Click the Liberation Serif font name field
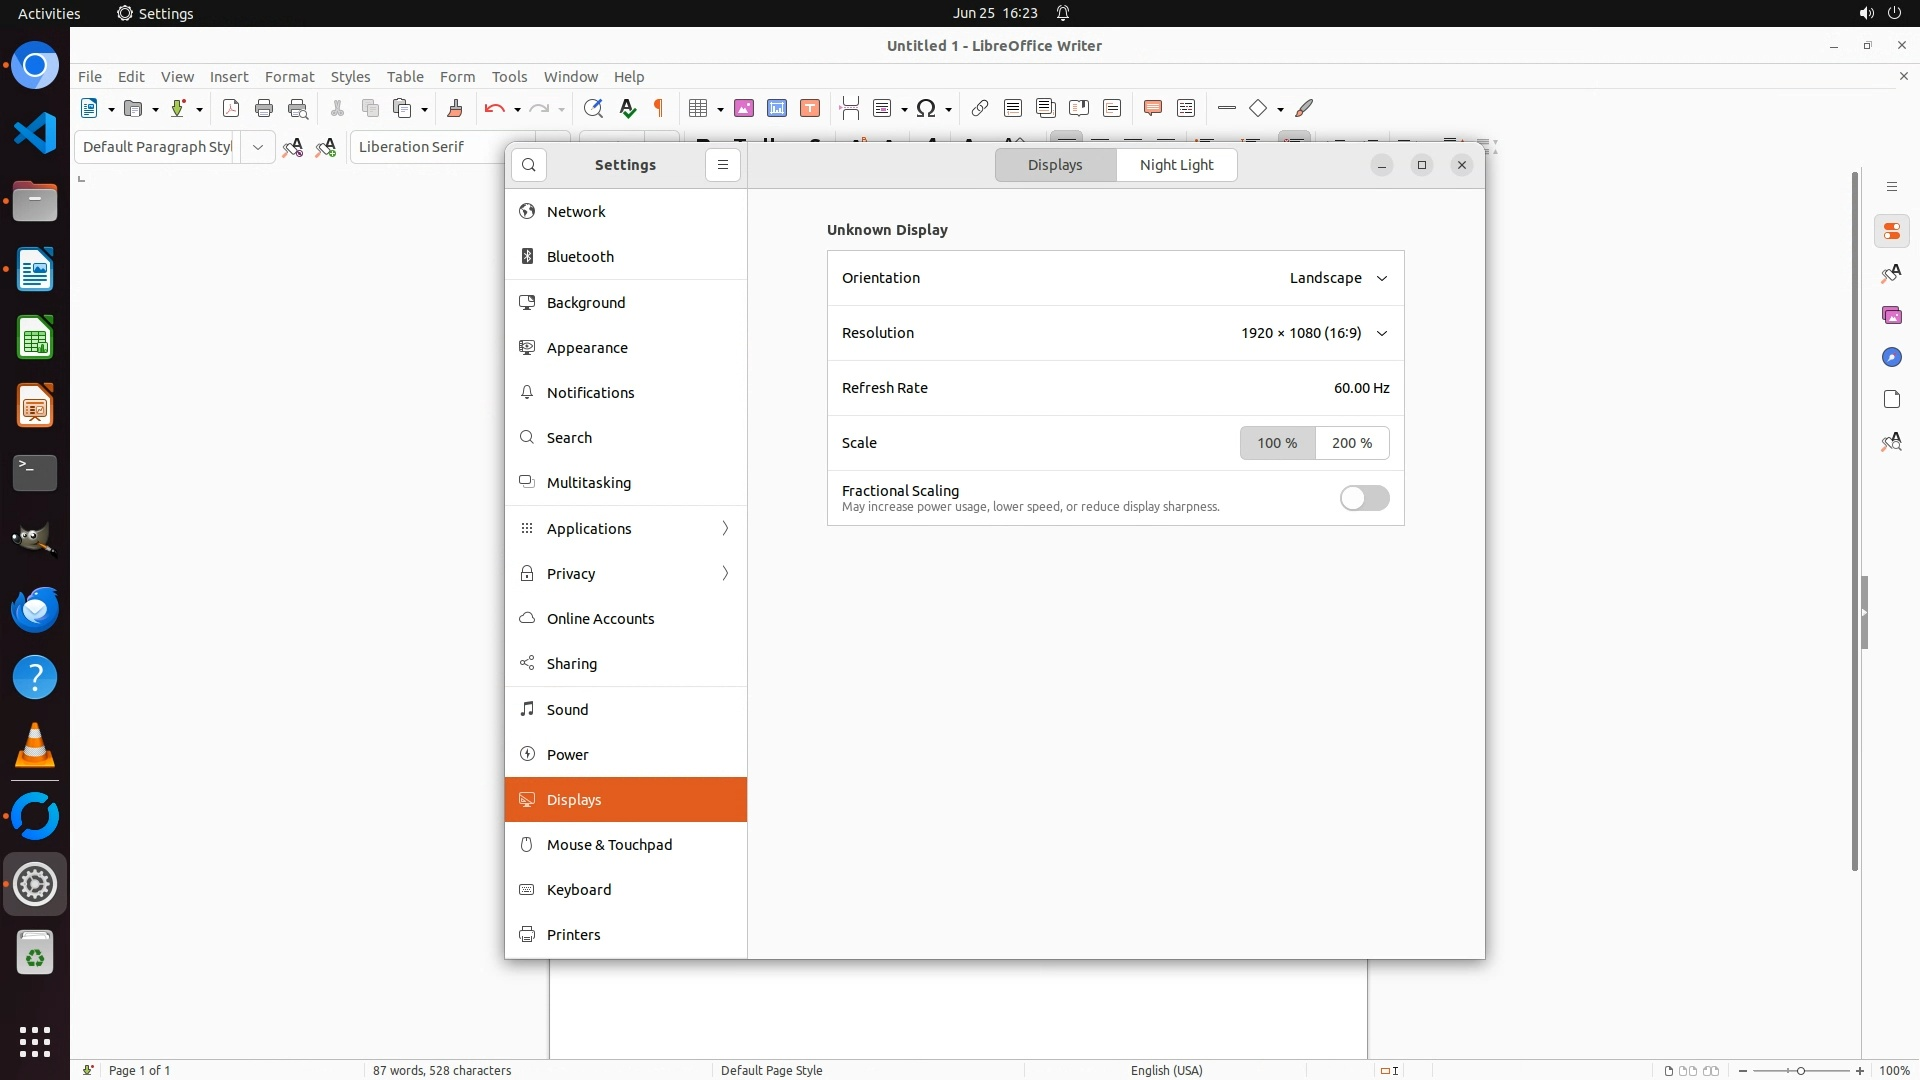 430,147
